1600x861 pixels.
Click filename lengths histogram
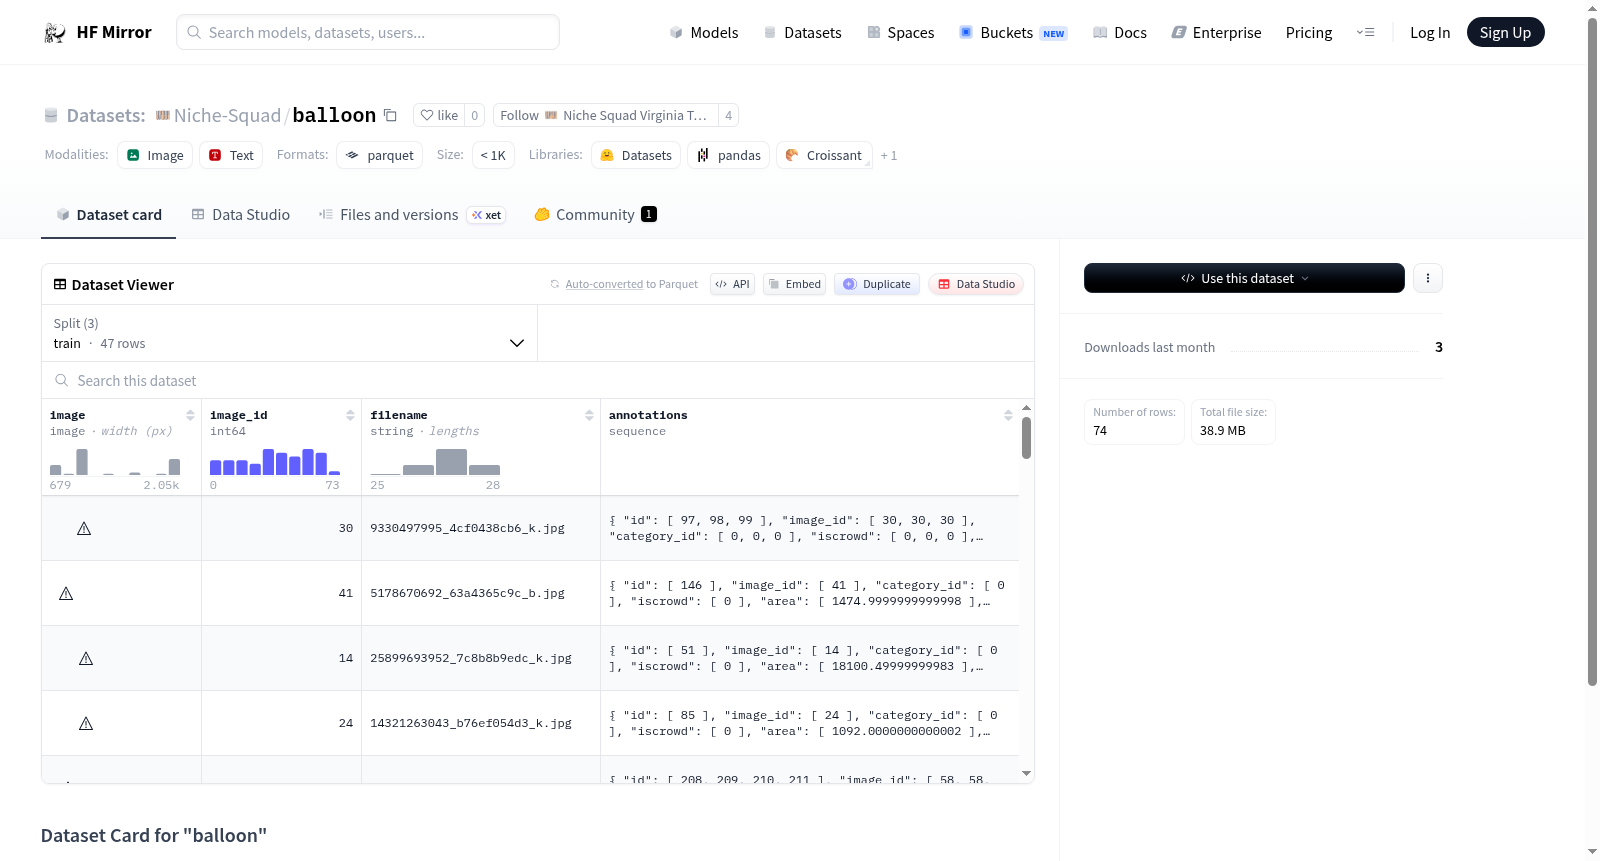click(x=435, y=461)
